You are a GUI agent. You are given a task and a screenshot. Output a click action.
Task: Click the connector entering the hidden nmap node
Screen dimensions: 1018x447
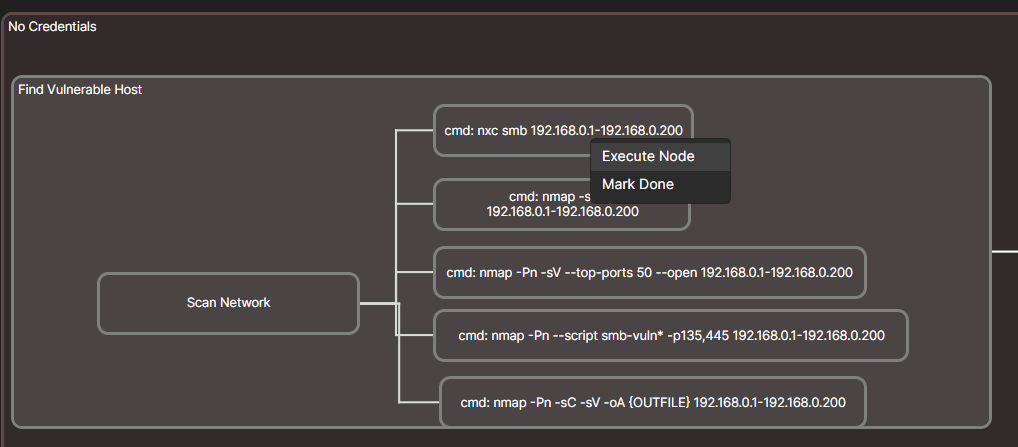[x=415, y=205]
